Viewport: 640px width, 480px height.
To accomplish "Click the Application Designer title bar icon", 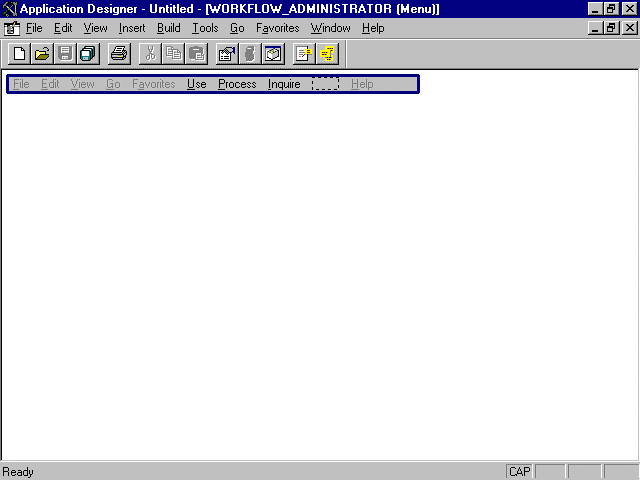I will pyautogui.click(x=10, y=9).
